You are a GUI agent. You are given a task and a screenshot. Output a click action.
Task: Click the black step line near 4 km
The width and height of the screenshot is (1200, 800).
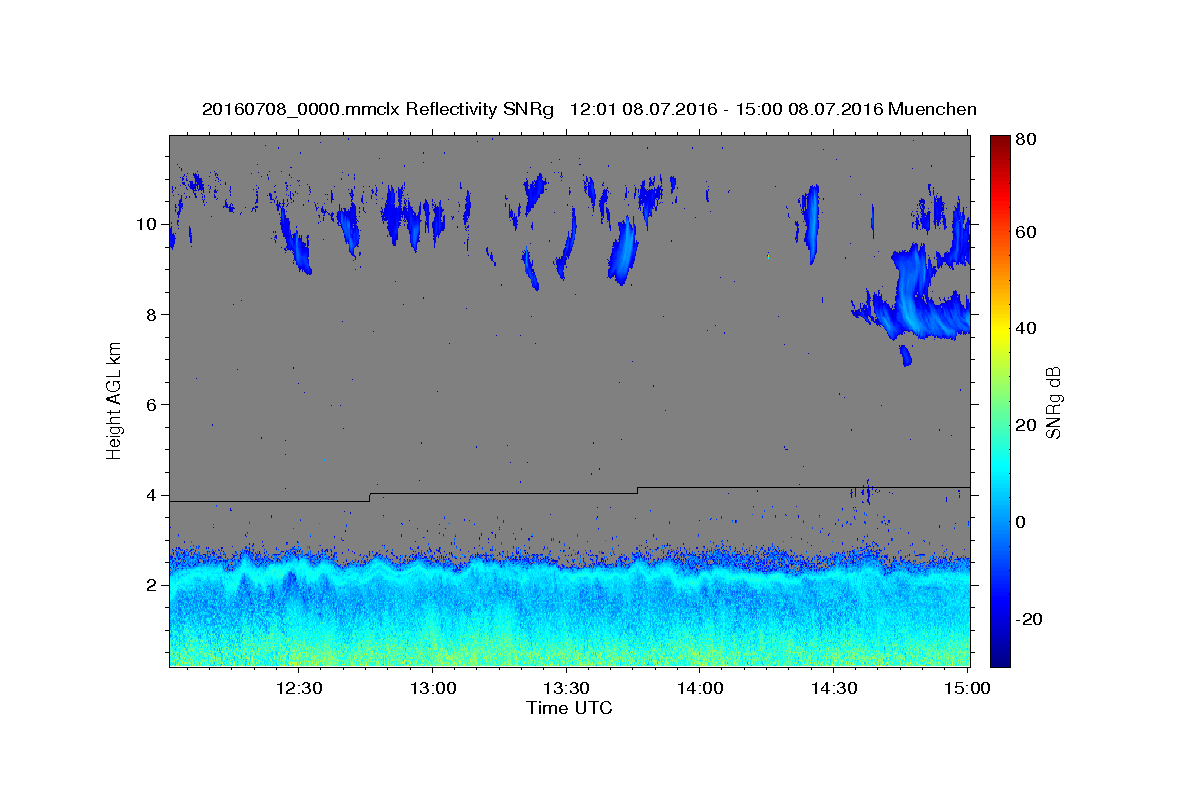tap(570, 494)
